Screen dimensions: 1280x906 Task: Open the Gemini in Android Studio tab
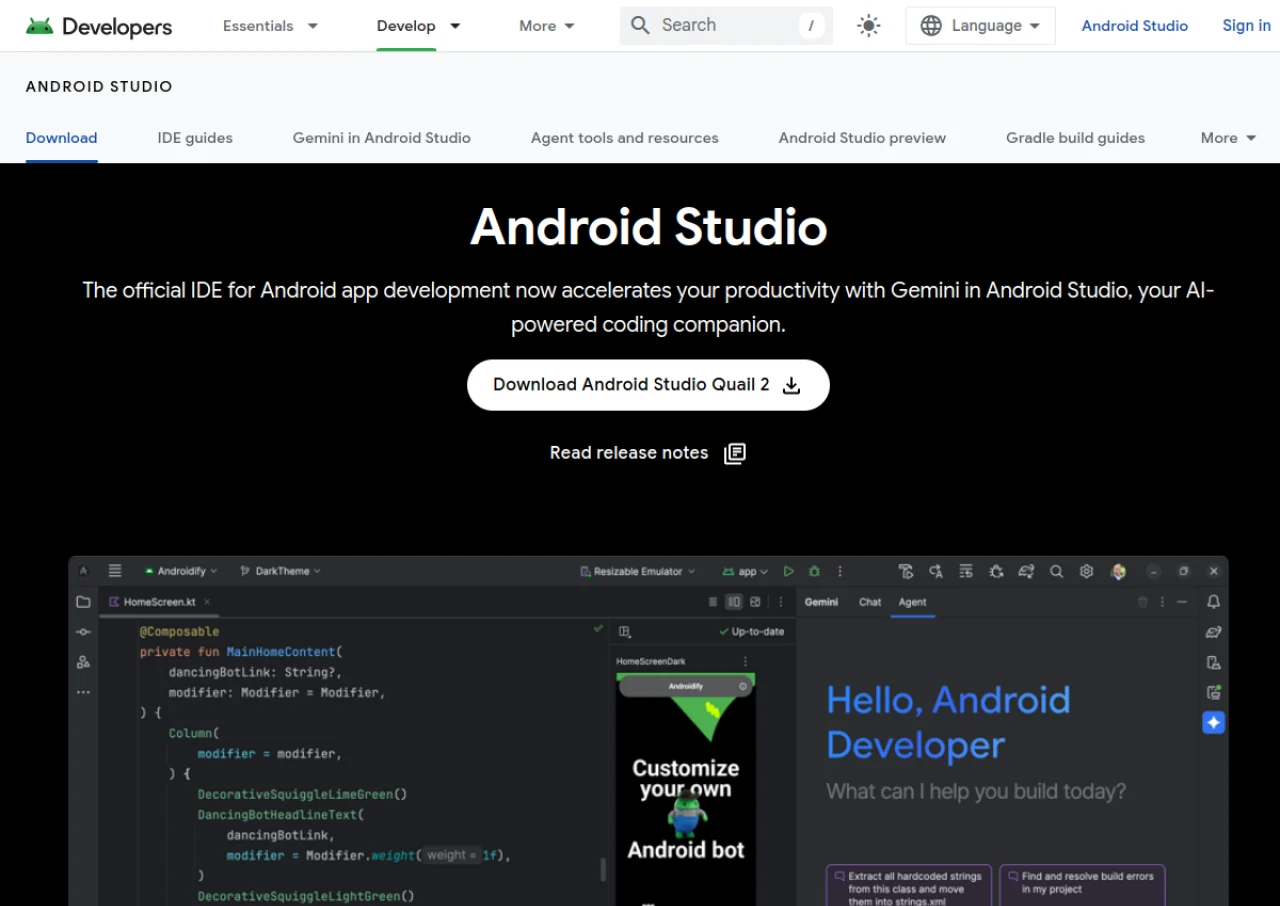pyautogui.click(x=382, y=138)
